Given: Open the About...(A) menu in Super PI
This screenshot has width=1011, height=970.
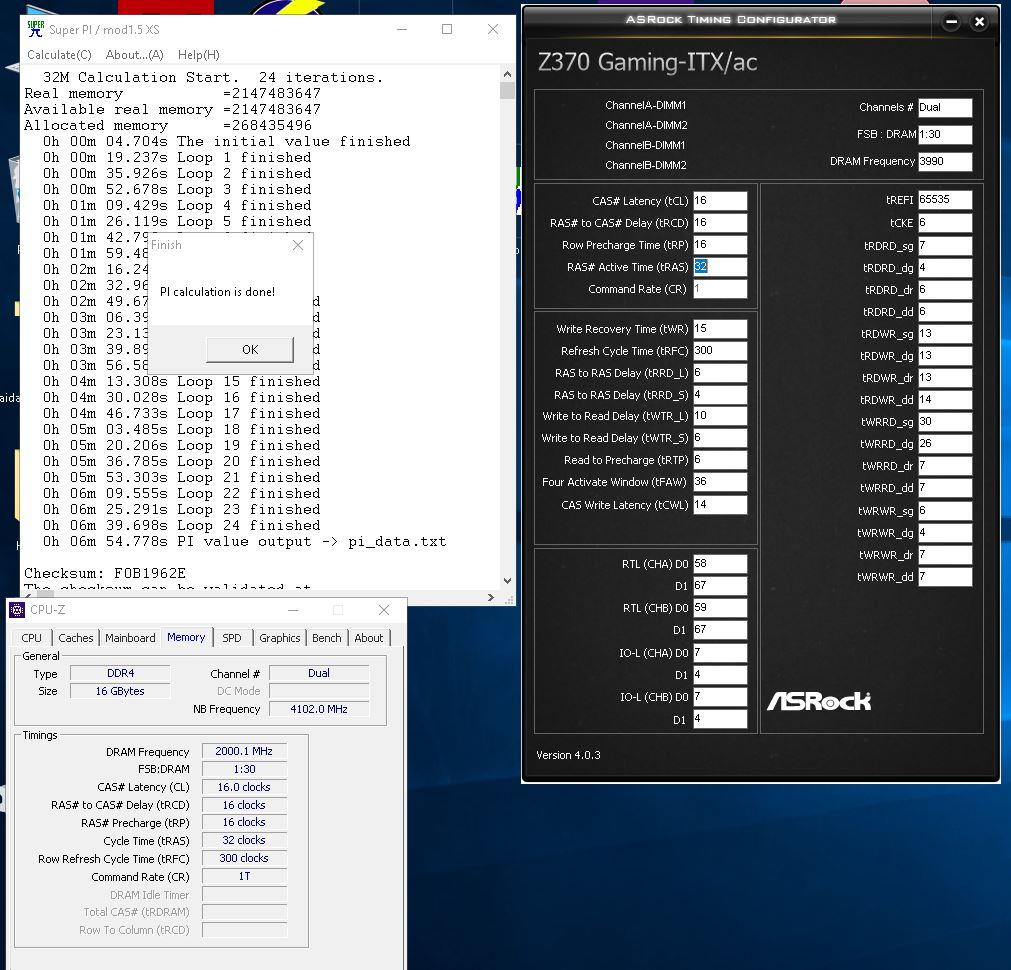Looking at the screenshot, I should coord(134,55).
